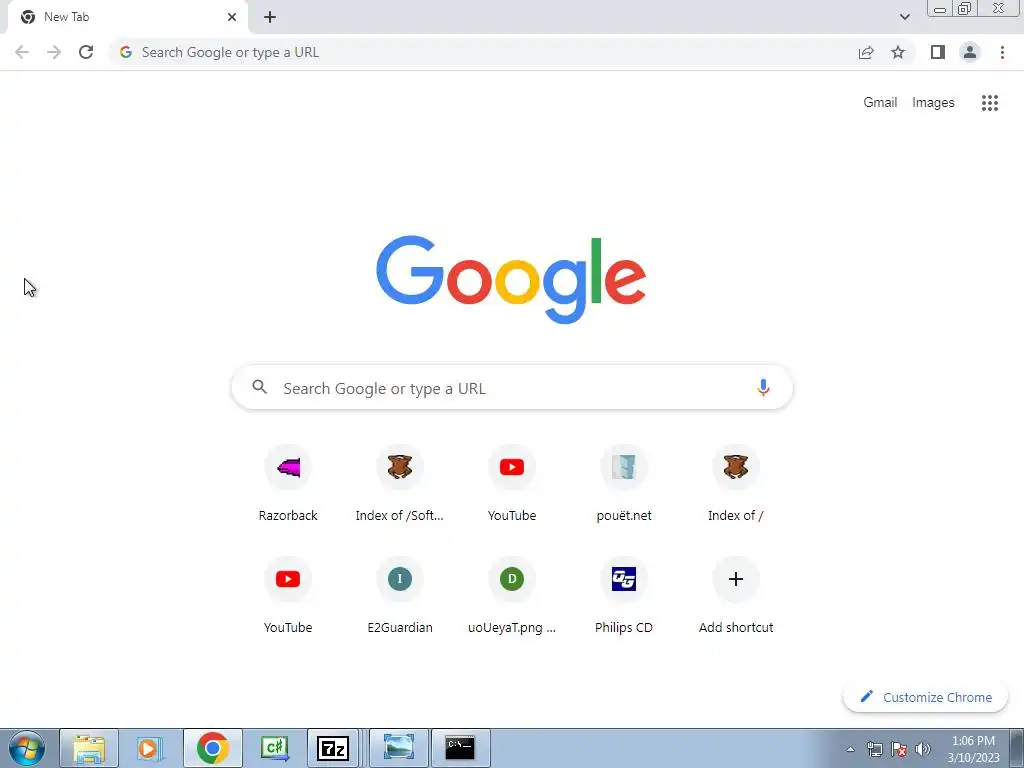Open Chrome's three-dot menu
Screen dimensions: 1024x768
1002,52
